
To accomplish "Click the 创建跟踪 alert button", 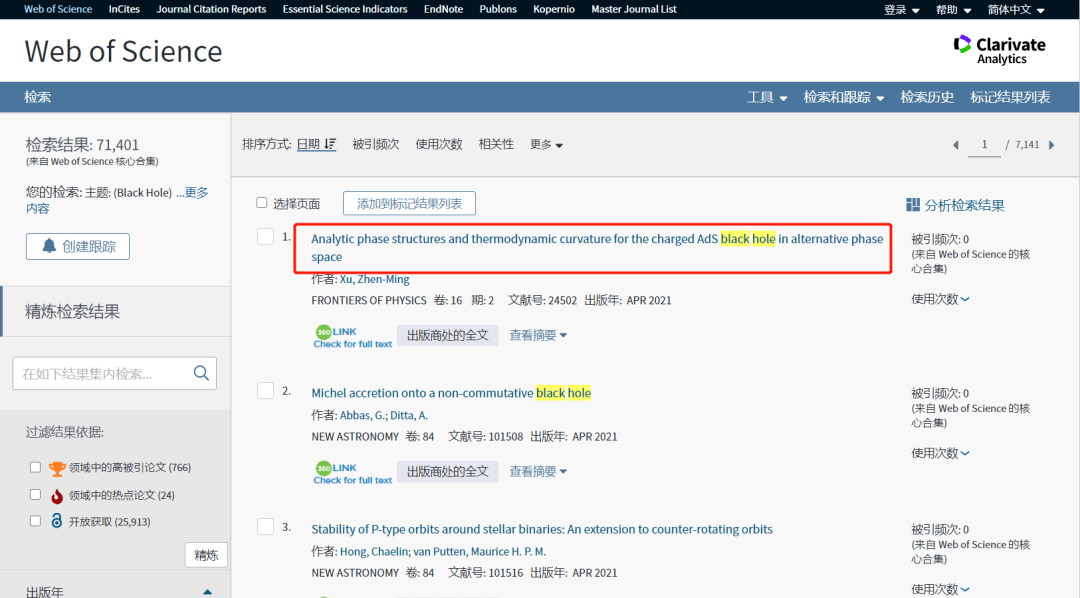I will click(78, 246).
